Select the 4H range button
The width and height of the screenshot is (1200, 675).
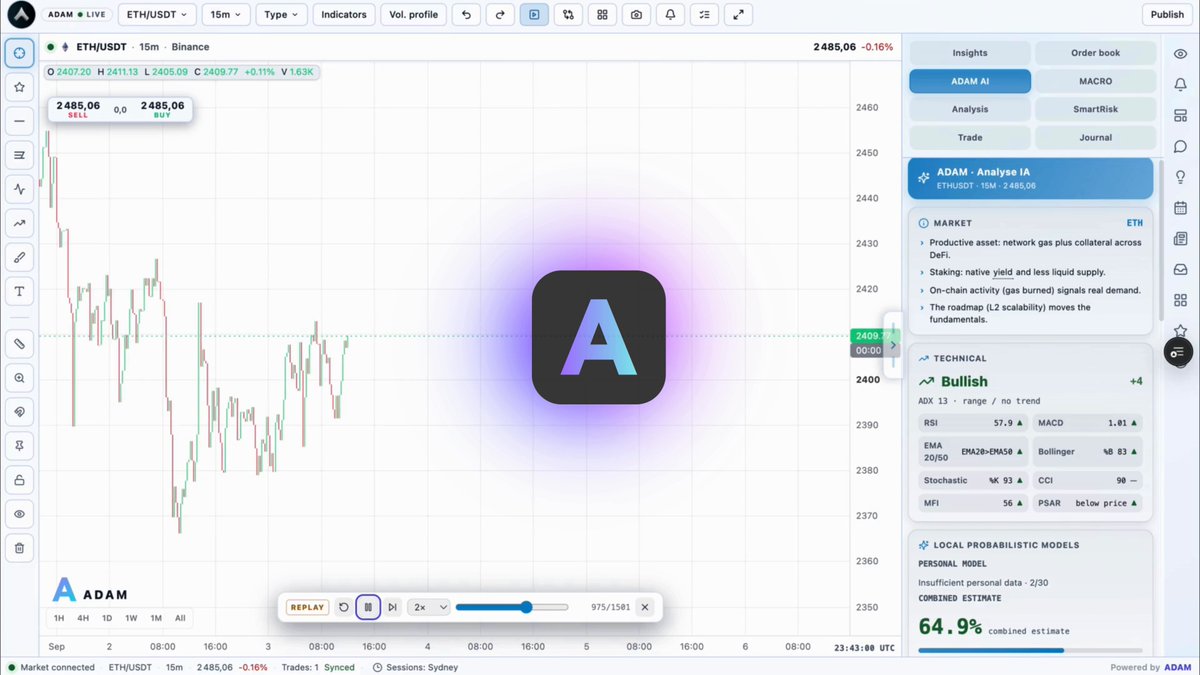[83, 618]
